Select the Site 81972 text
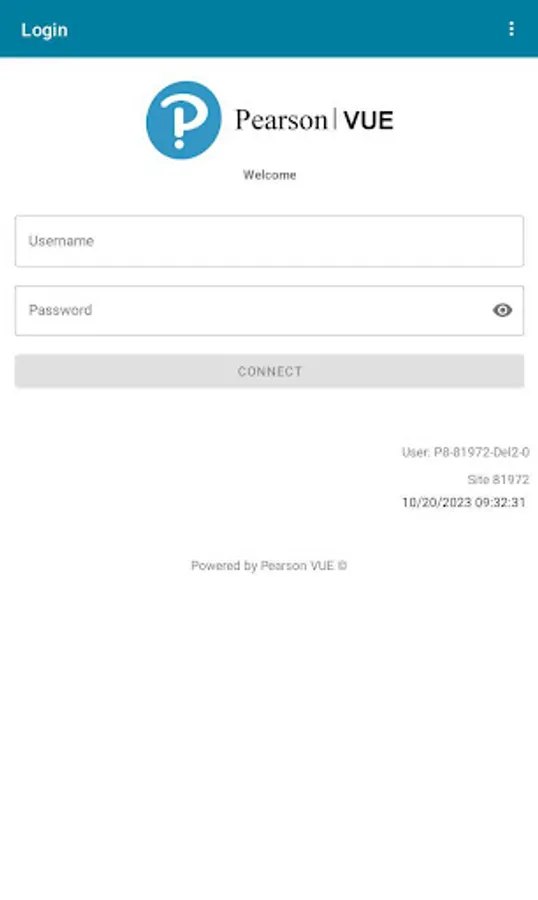This screenshot has width=538, height=900. click(498, 479)
